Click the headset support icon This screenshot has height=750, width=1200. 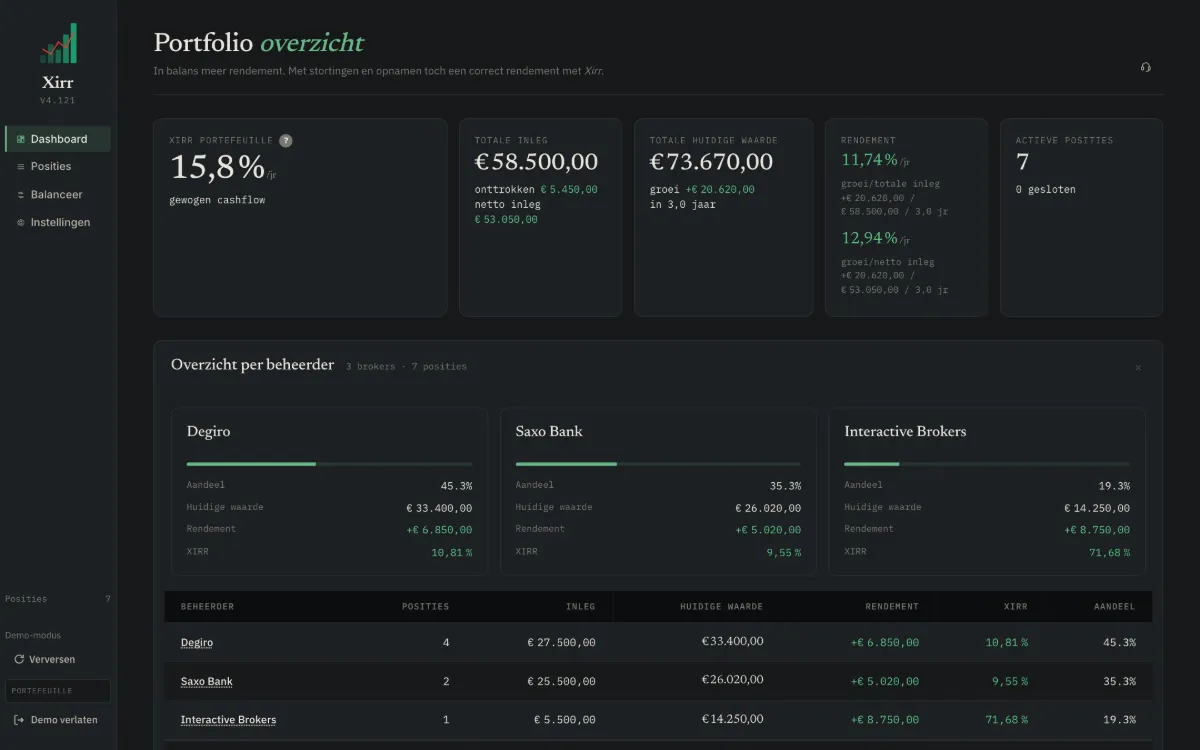1146,68
